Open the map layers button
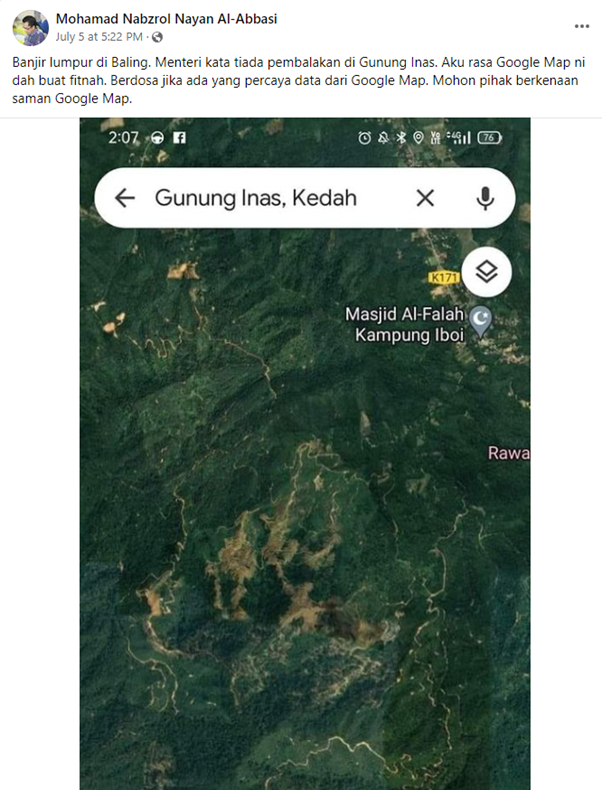The width and height of the screenshot is (602, 790). click(487, 272)
